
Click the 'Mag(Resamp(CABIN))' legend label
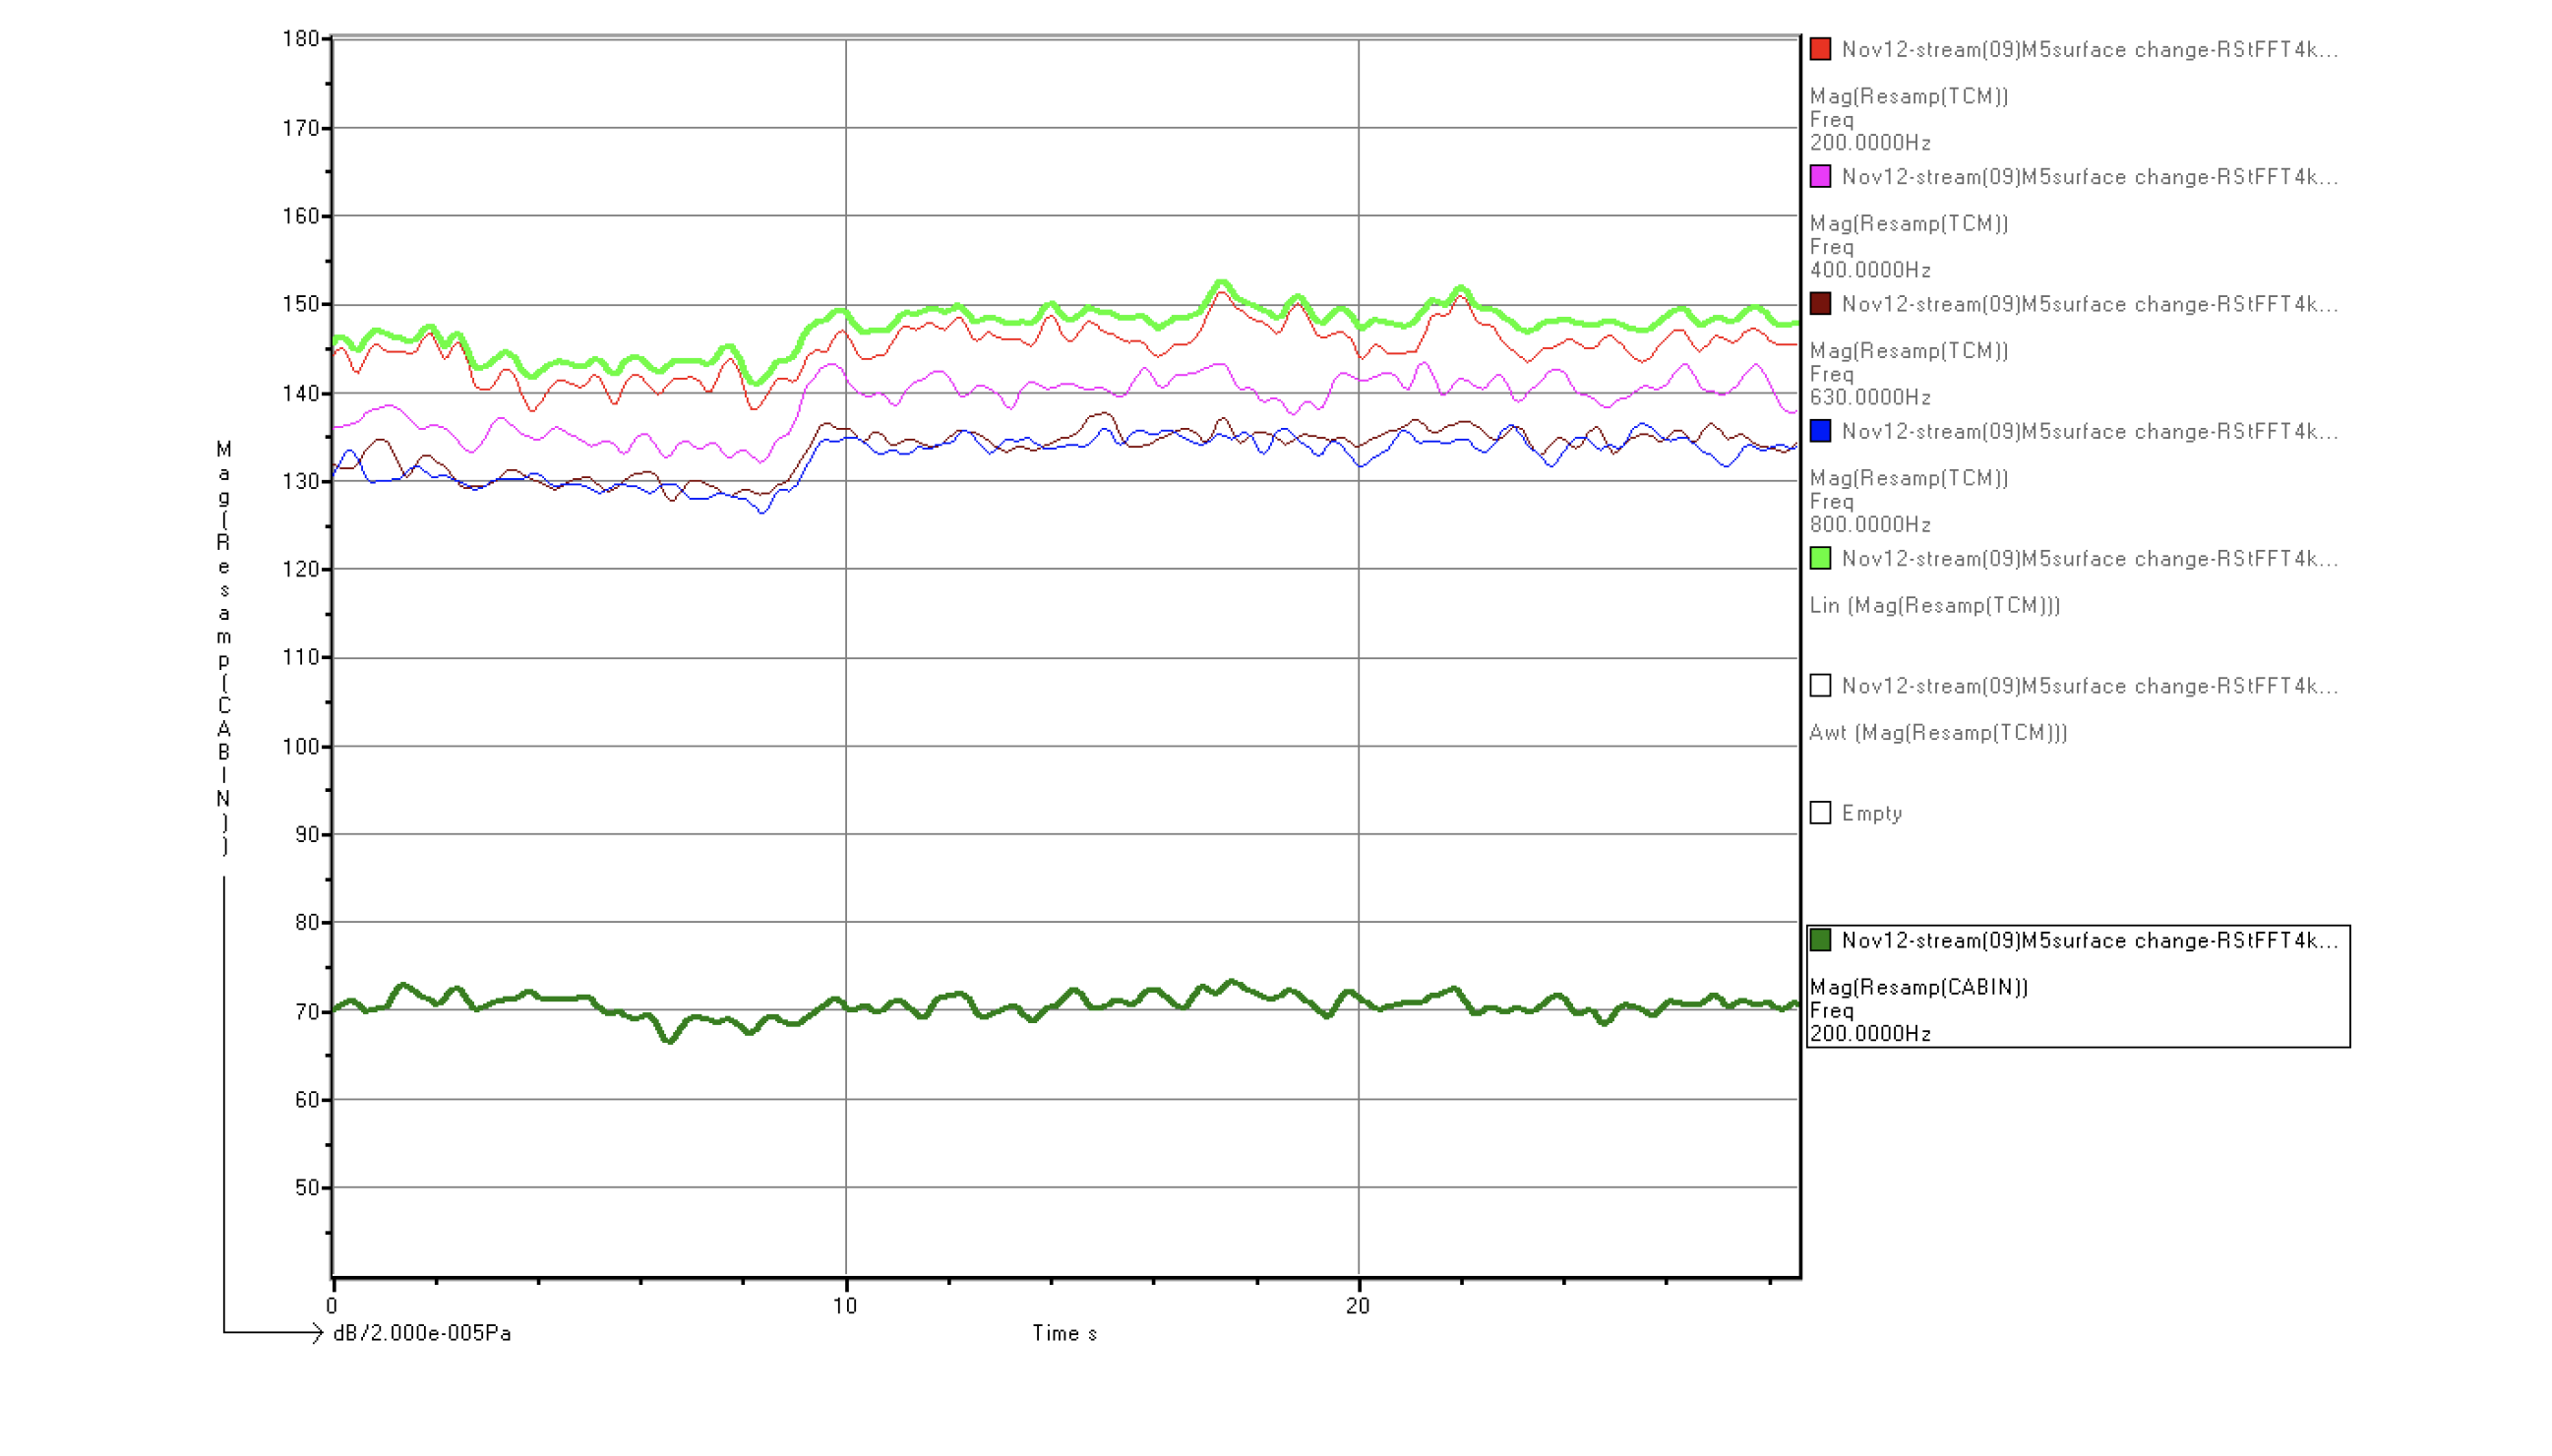(1918, 987)
